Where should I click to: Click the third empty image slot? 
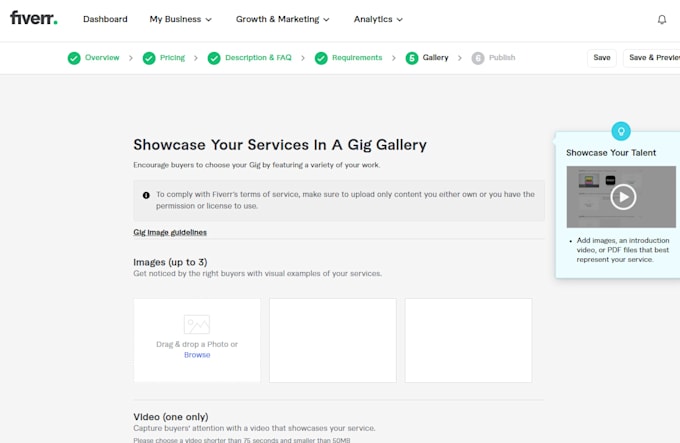click(468, 340)
